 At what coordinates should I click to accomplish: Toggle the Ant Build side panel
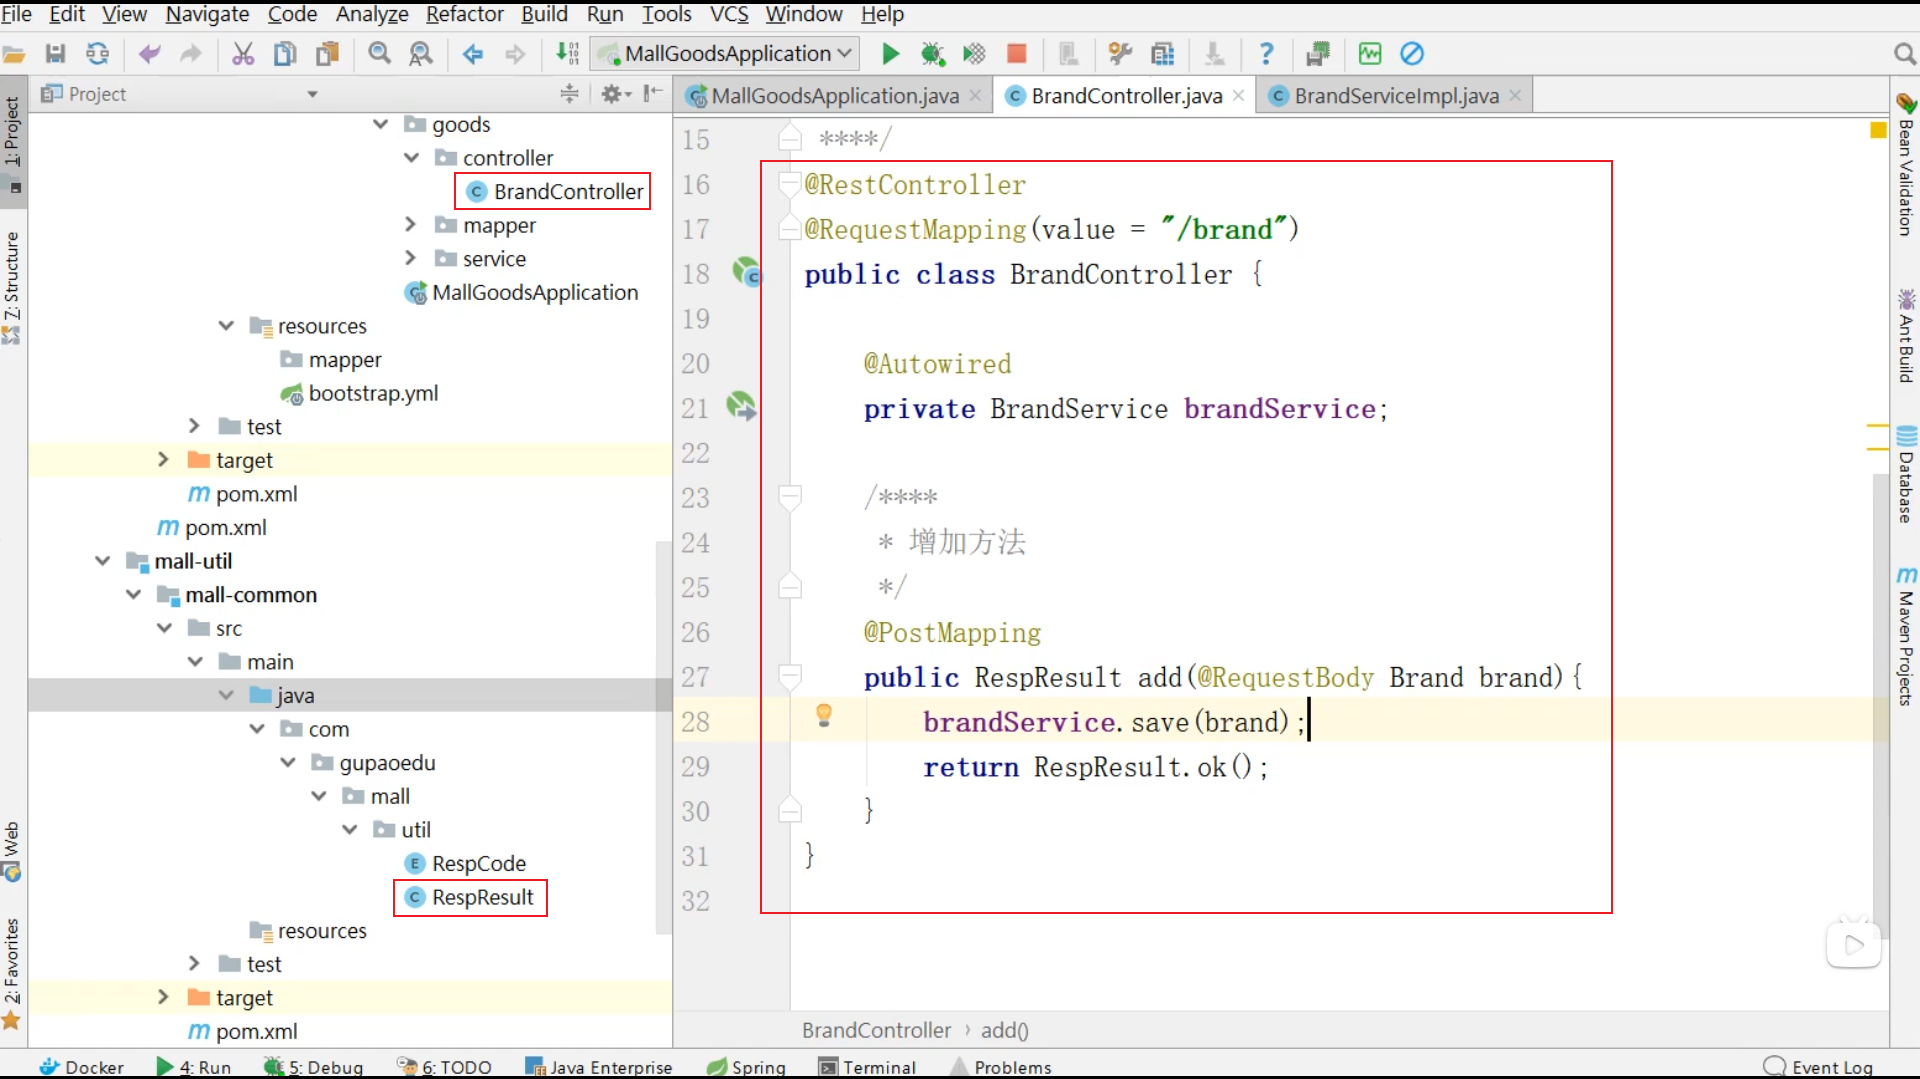click(x=1906, y=336)
